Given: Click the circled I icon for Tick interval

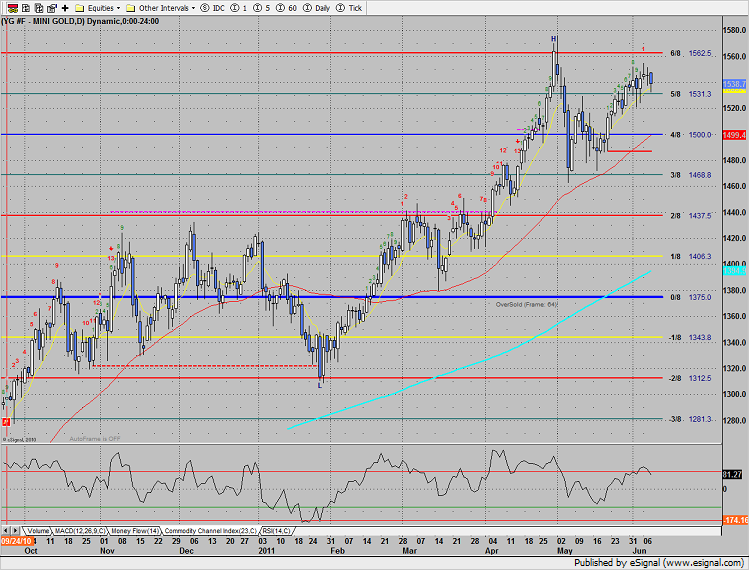Looking at the screenshot, I should click(341, 8).
